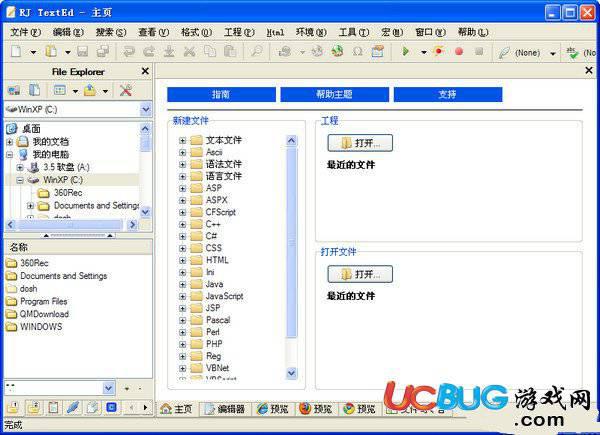Open the (None) syntax highlighter dropdown
Viewport: 600px width, 435px height.
coord(553,54)
